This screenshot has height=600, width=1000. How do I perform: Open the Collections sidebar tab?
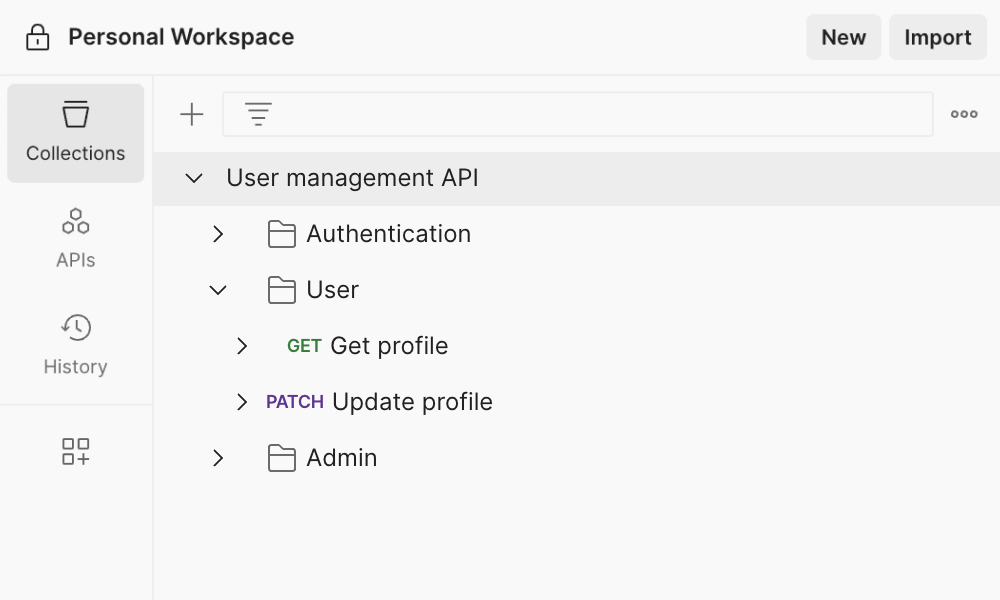click(x=76, y=133)
